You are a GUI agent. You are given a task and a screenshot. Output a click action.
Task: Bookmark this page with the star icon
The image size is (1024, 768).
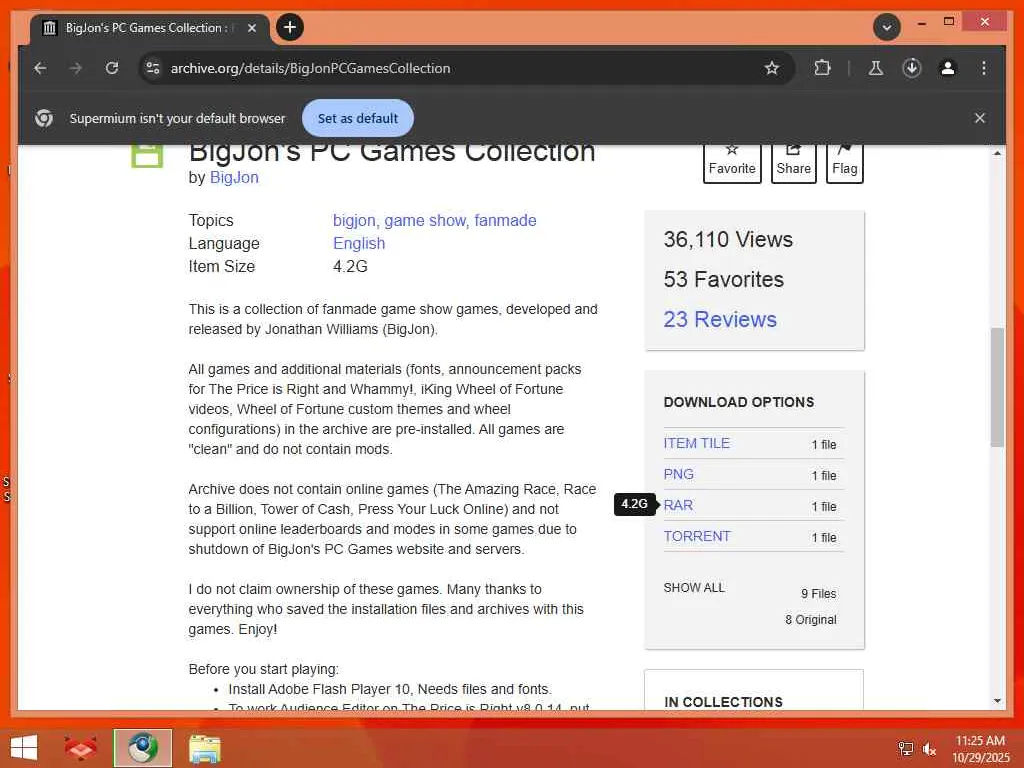click(x=772, y=68)
